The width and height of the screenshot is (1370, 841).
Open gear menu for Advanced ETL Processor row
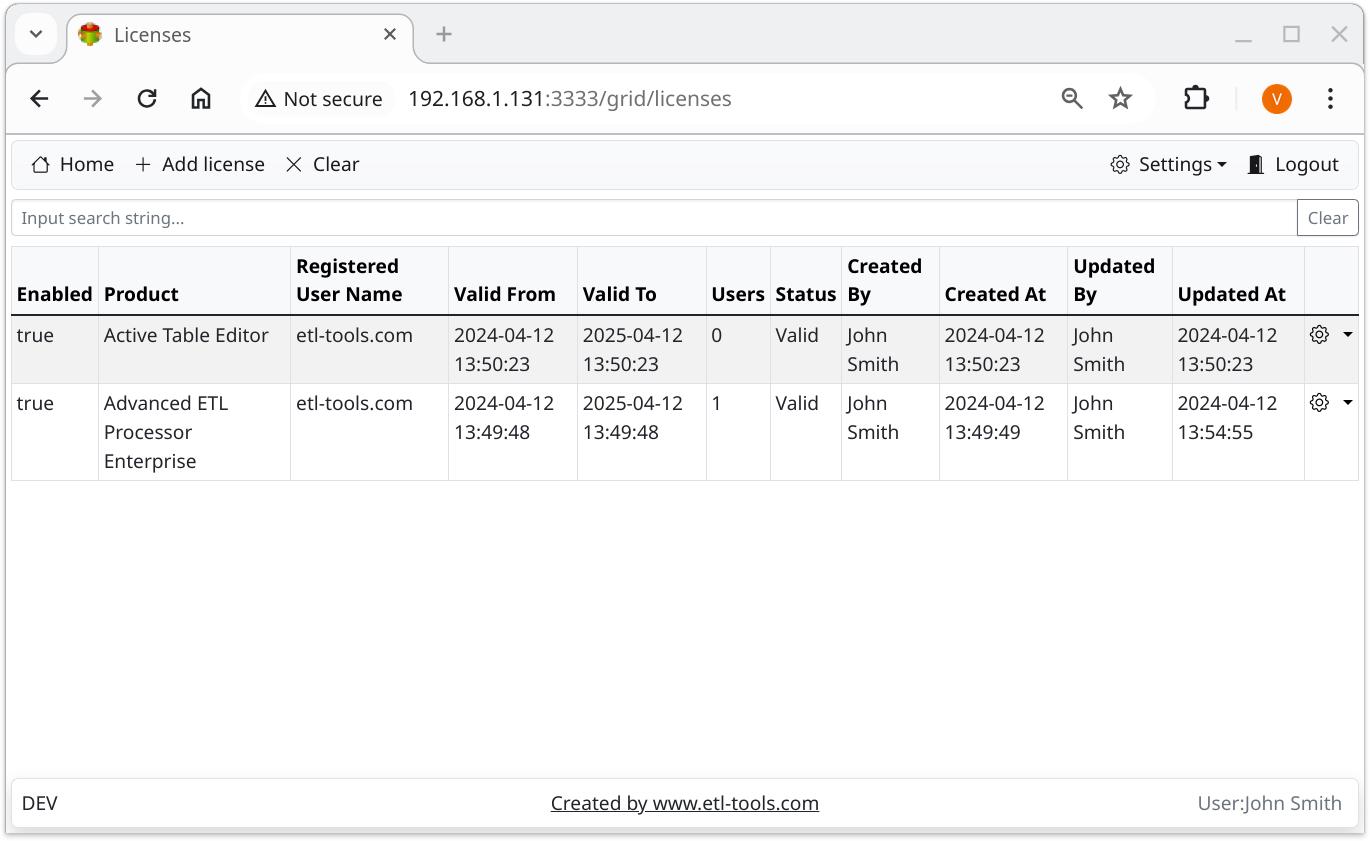tap(1319, 403)
